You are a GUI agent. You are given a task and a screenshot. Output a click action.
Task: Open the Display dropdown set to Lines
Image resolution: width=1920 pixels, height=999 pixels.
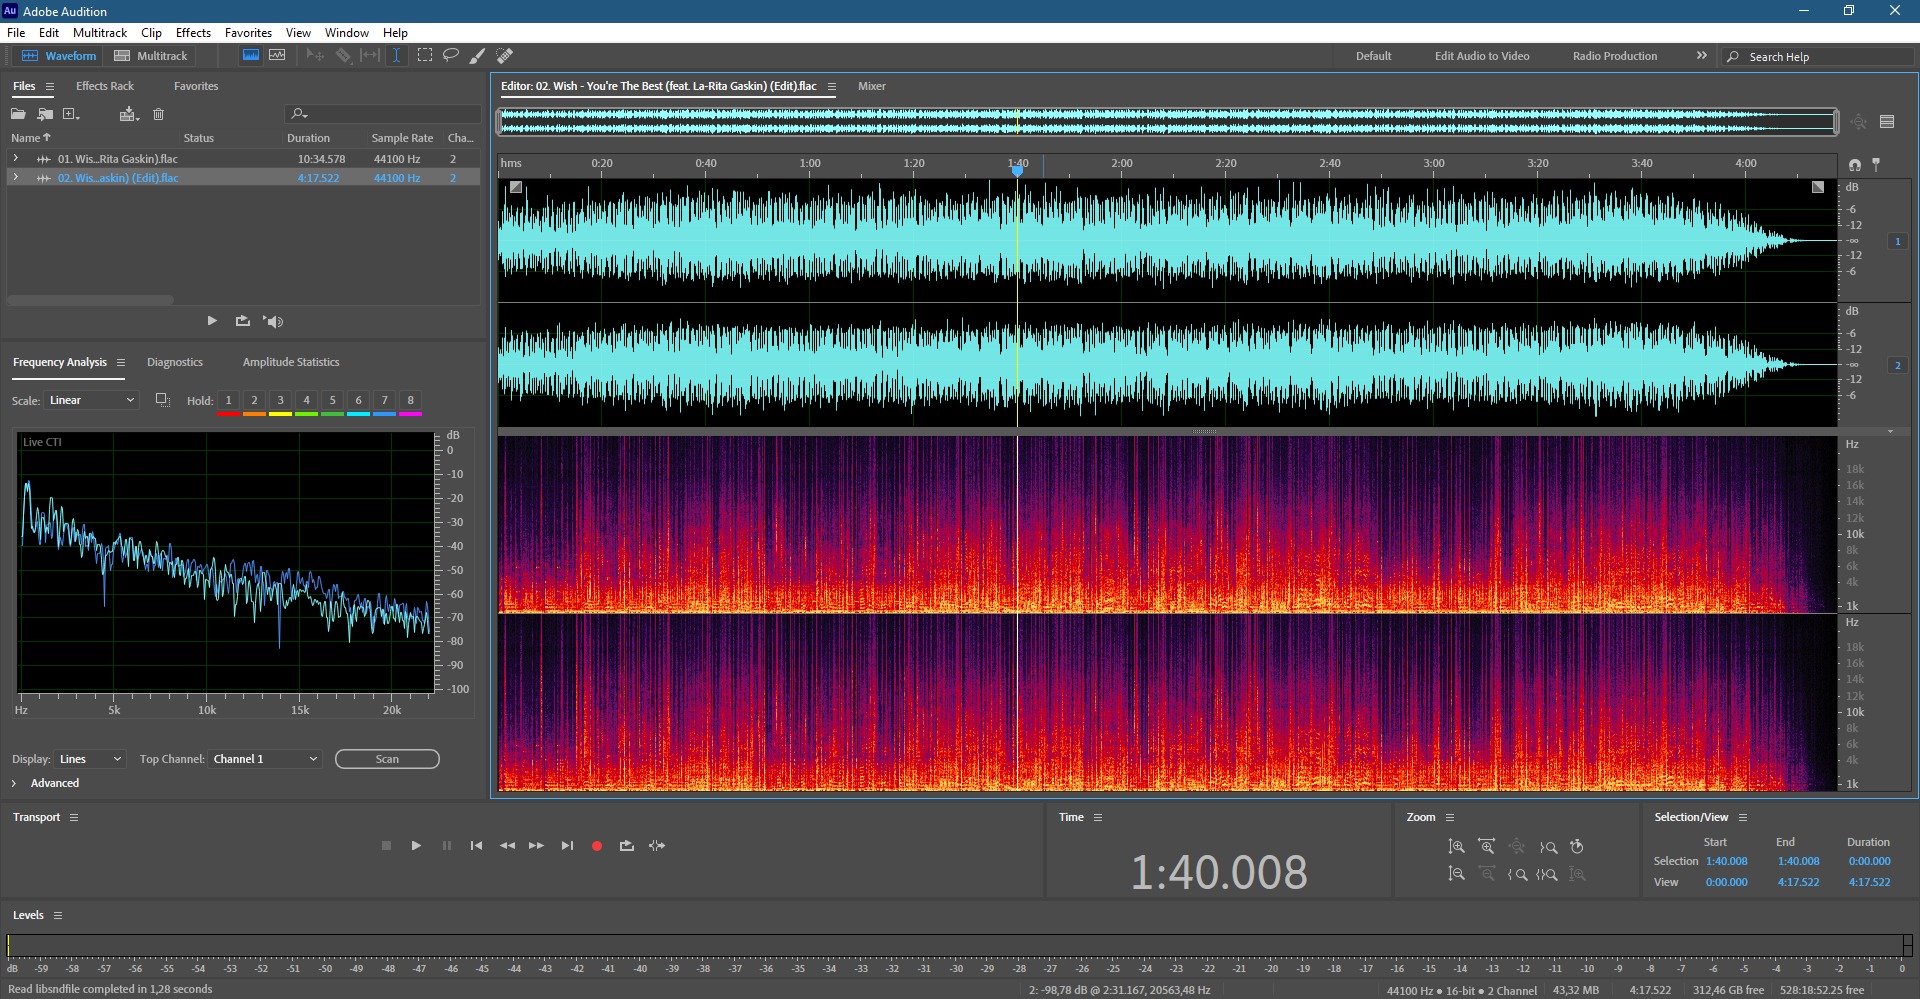[x=90, y=759]
